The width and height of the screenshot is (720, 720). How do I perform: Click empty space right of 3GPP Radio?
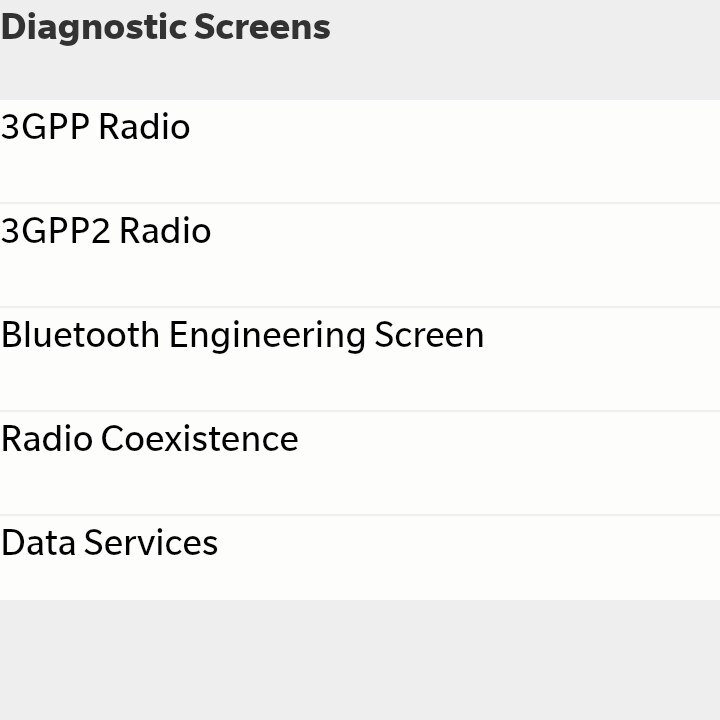click(455, 151)
